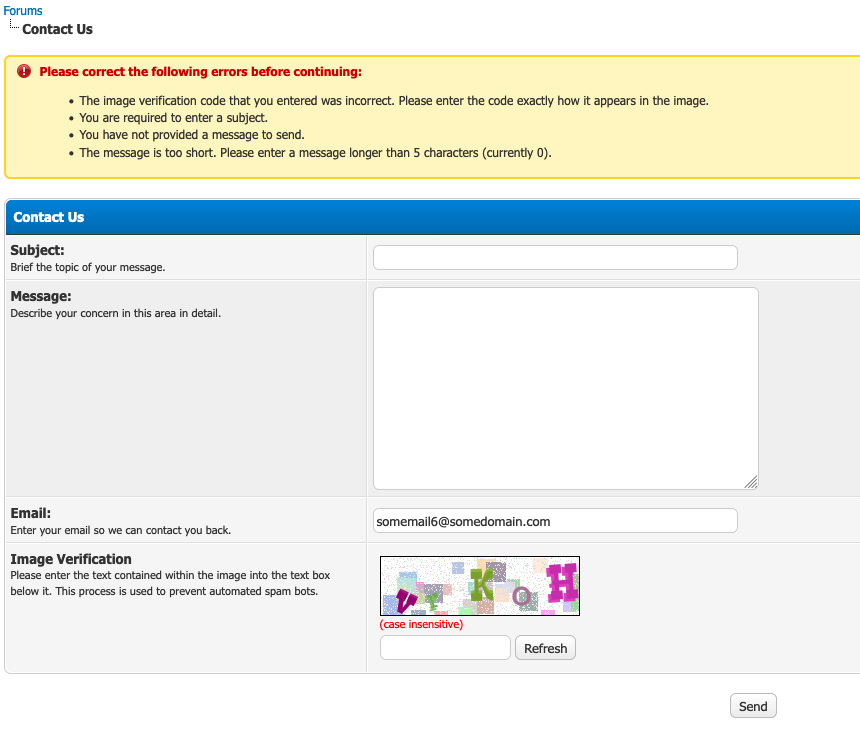Click the 'Subject:' field label
860x748 pixels.
coord(37,250)
